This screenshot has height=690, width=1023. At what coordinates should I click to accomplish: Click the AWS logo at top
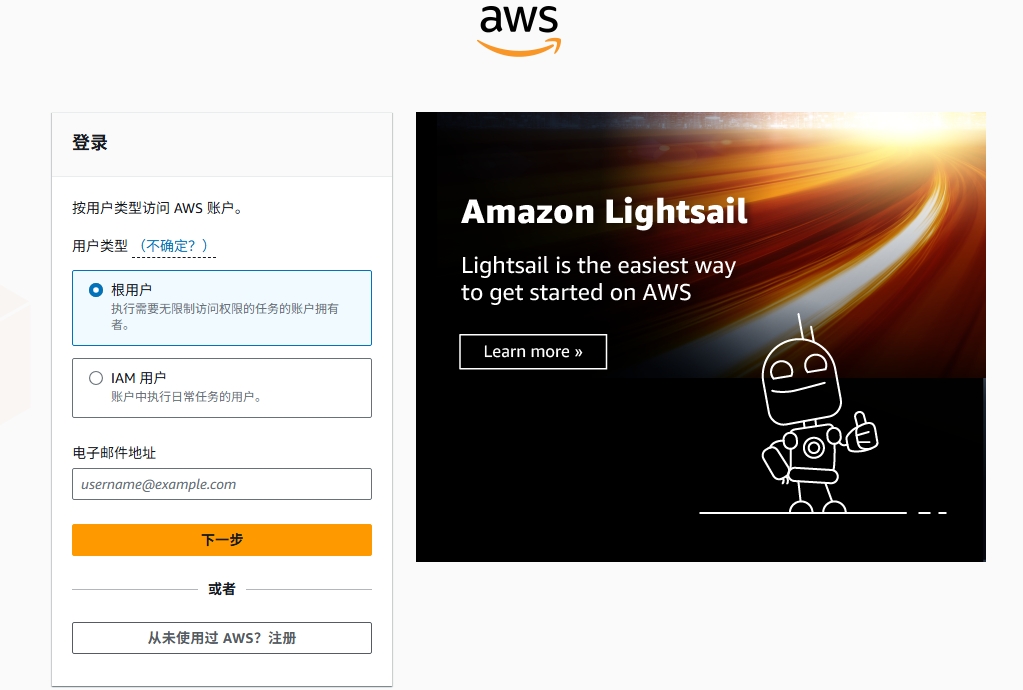[x=519, y=30]
